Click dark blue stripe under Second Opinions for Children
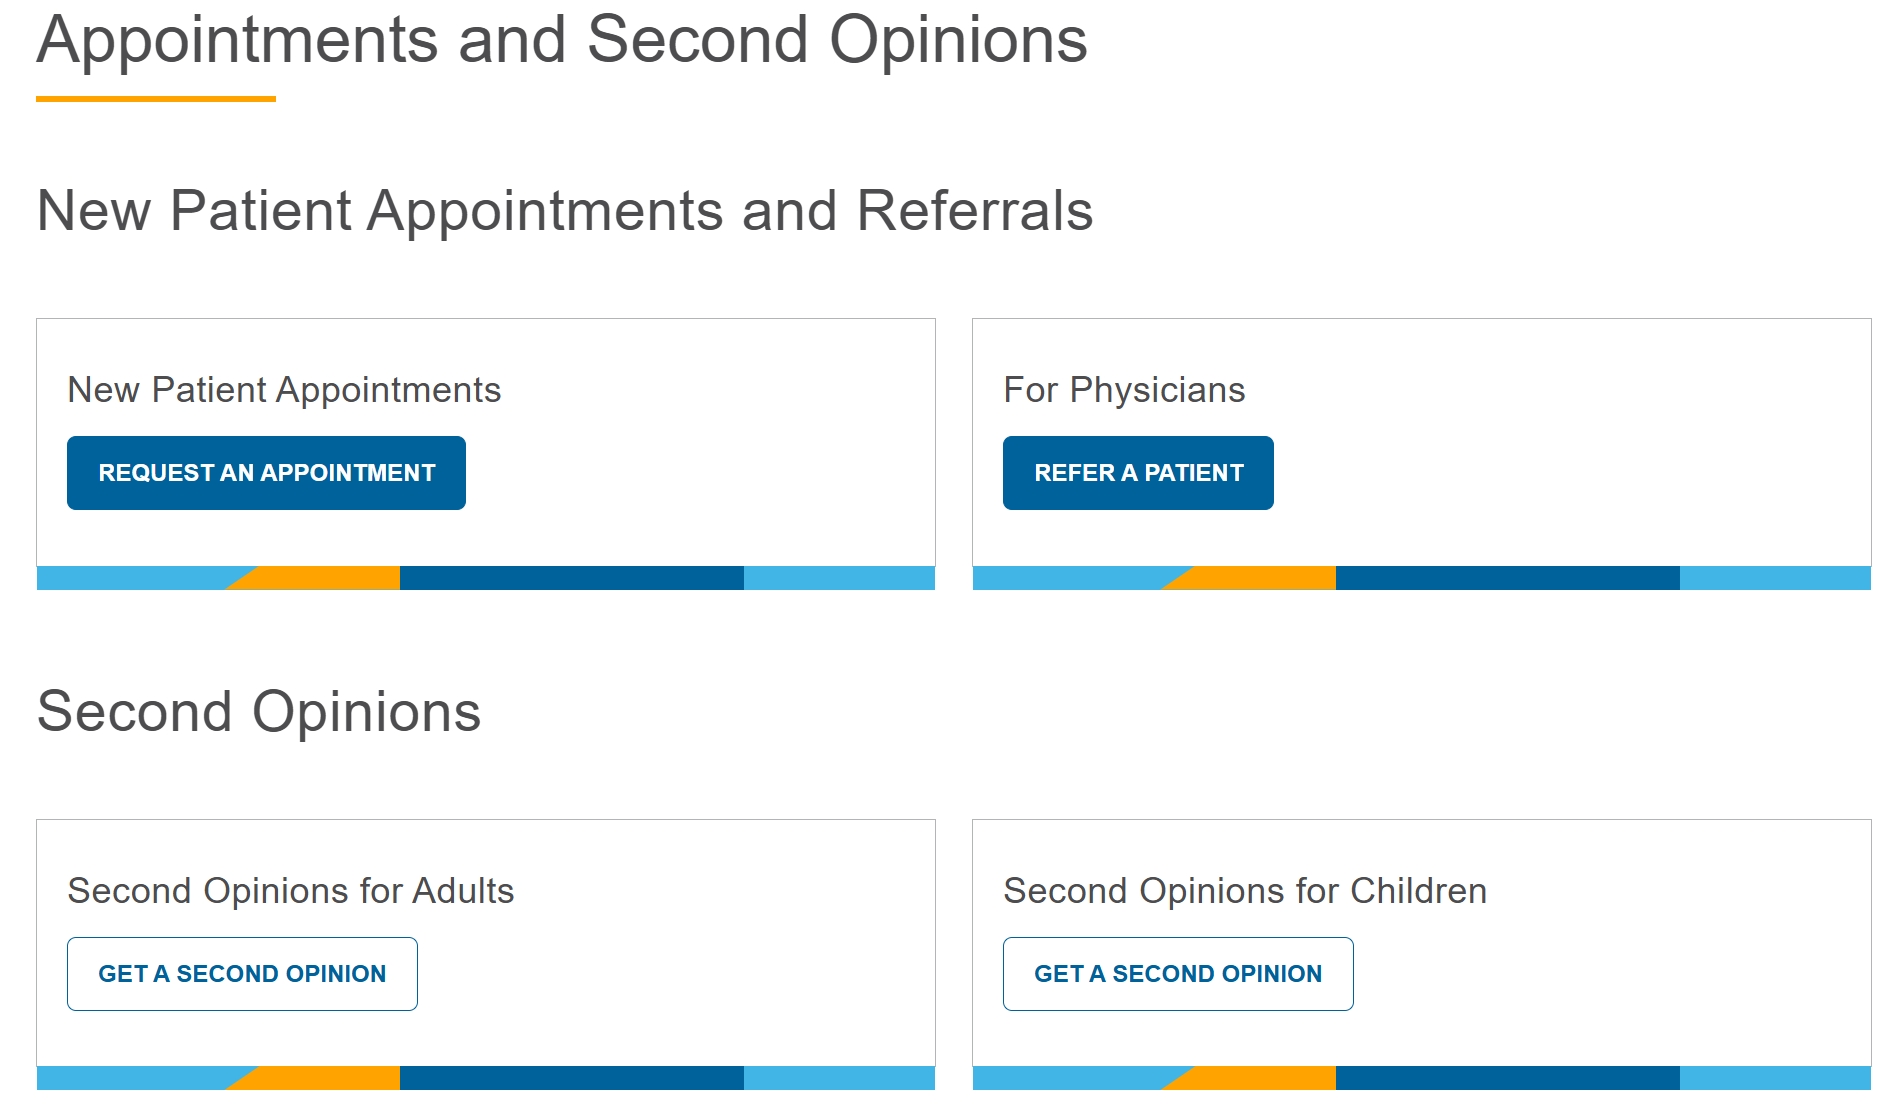This screenshot has height=1114, width=1900. [x=1507, y=1078]
